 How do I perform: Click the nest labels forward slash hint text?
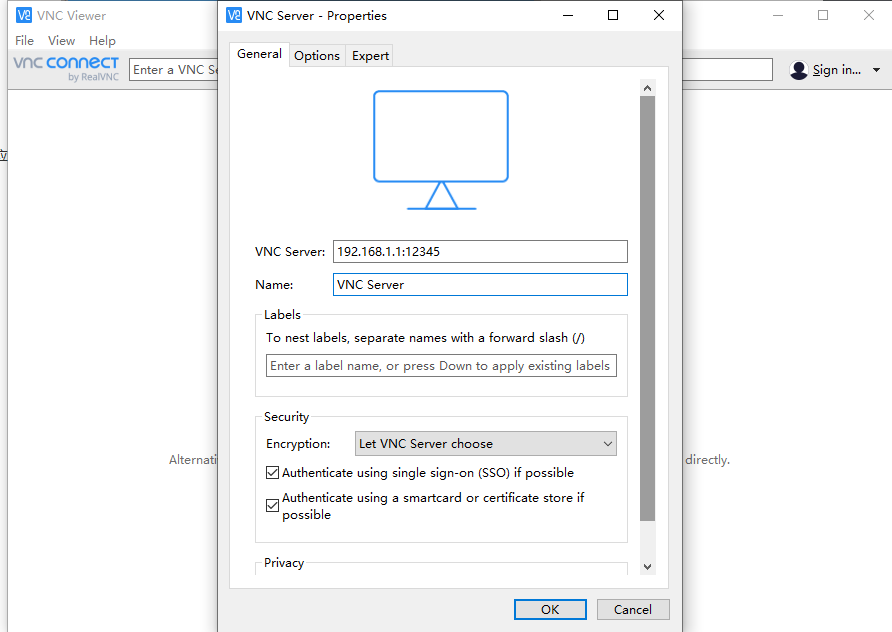pos(425,338)
